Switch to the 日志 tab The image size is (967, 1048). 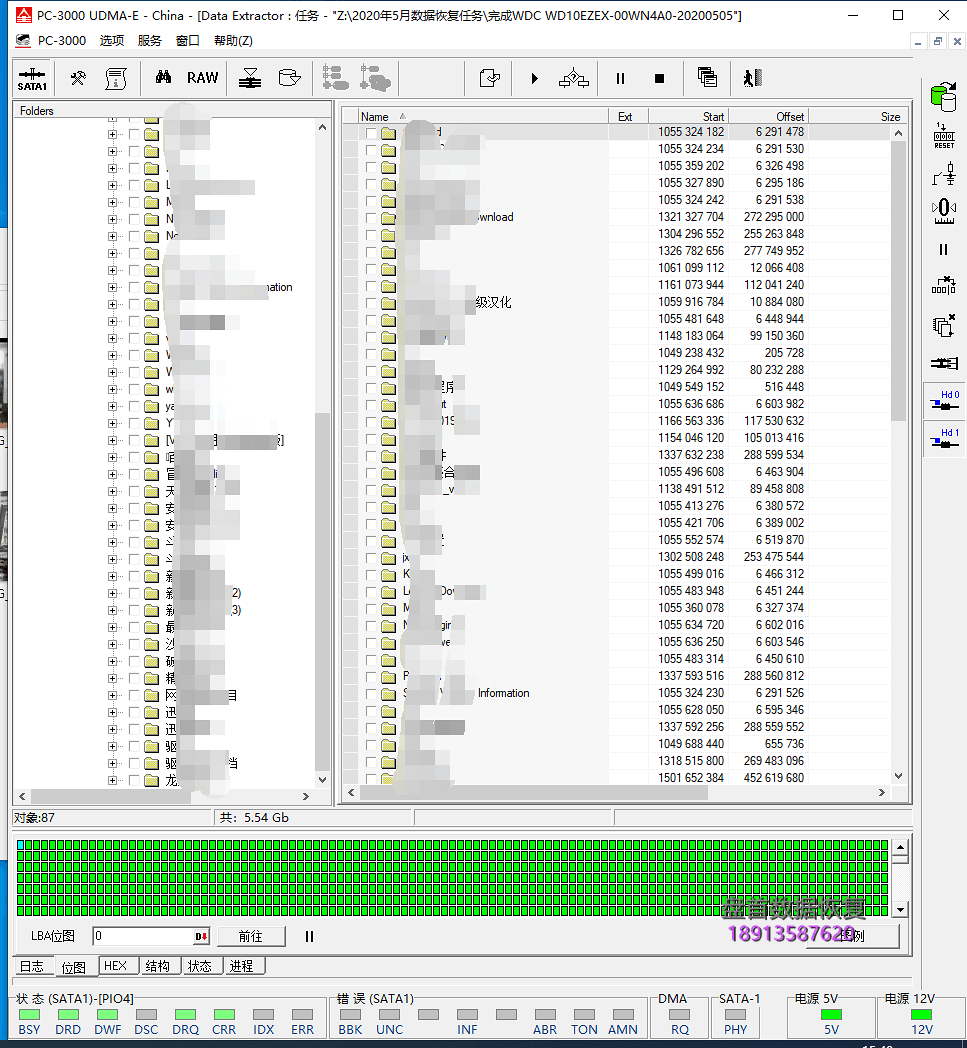coord(31,966)
